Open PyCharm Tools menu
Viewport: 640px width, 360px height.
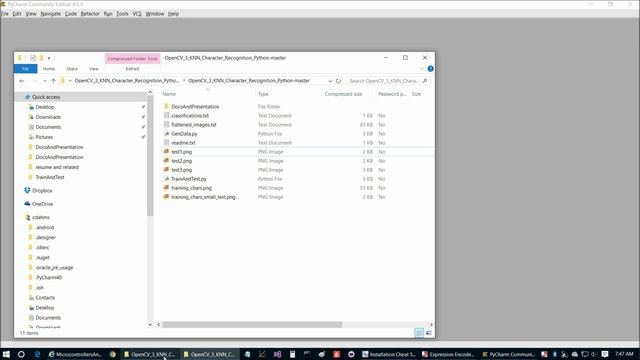[x=122, y=14]
